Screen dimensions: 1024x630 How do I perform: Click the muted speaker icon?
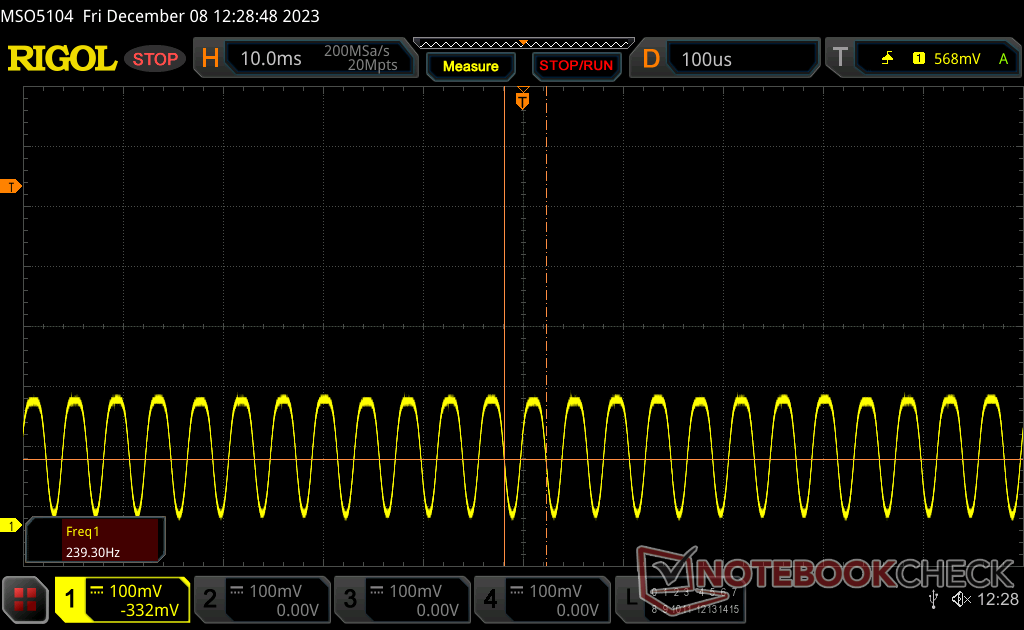click(961, 599)
